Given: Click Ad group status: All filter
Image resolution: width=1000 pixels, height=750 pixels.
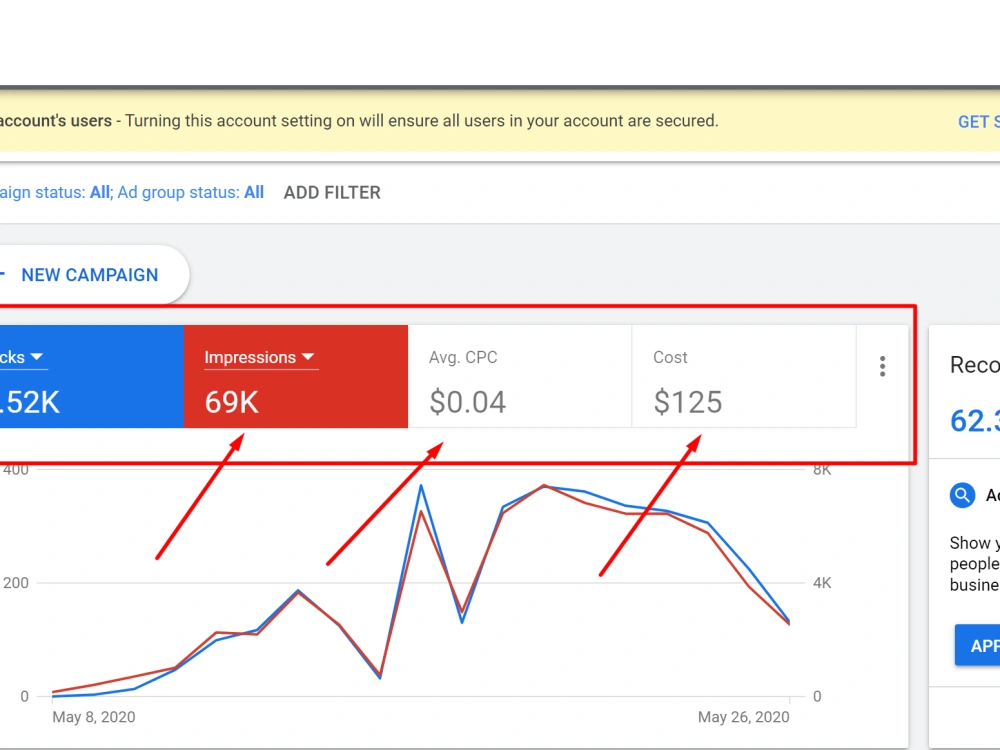Looking at the screenshot, I should 191,193.
